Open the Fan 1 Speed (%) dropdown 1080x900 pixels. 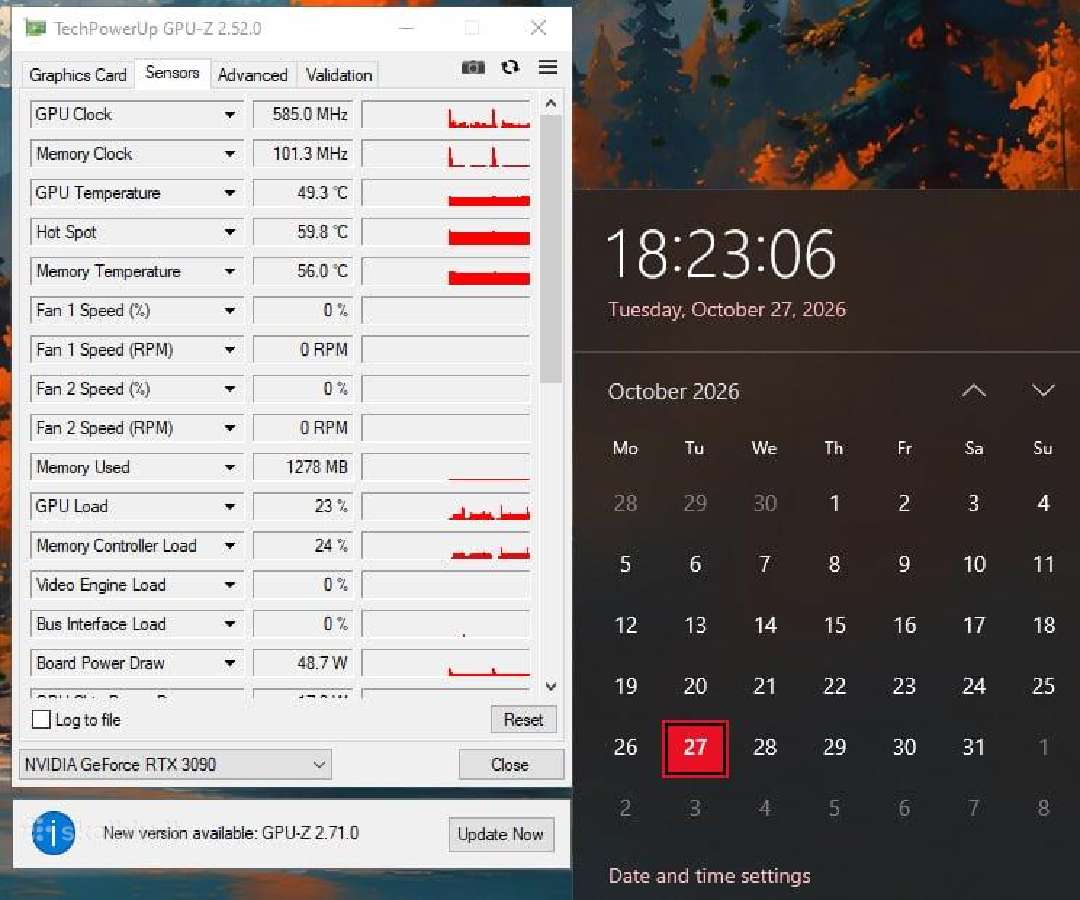click(x=229, y=311)
